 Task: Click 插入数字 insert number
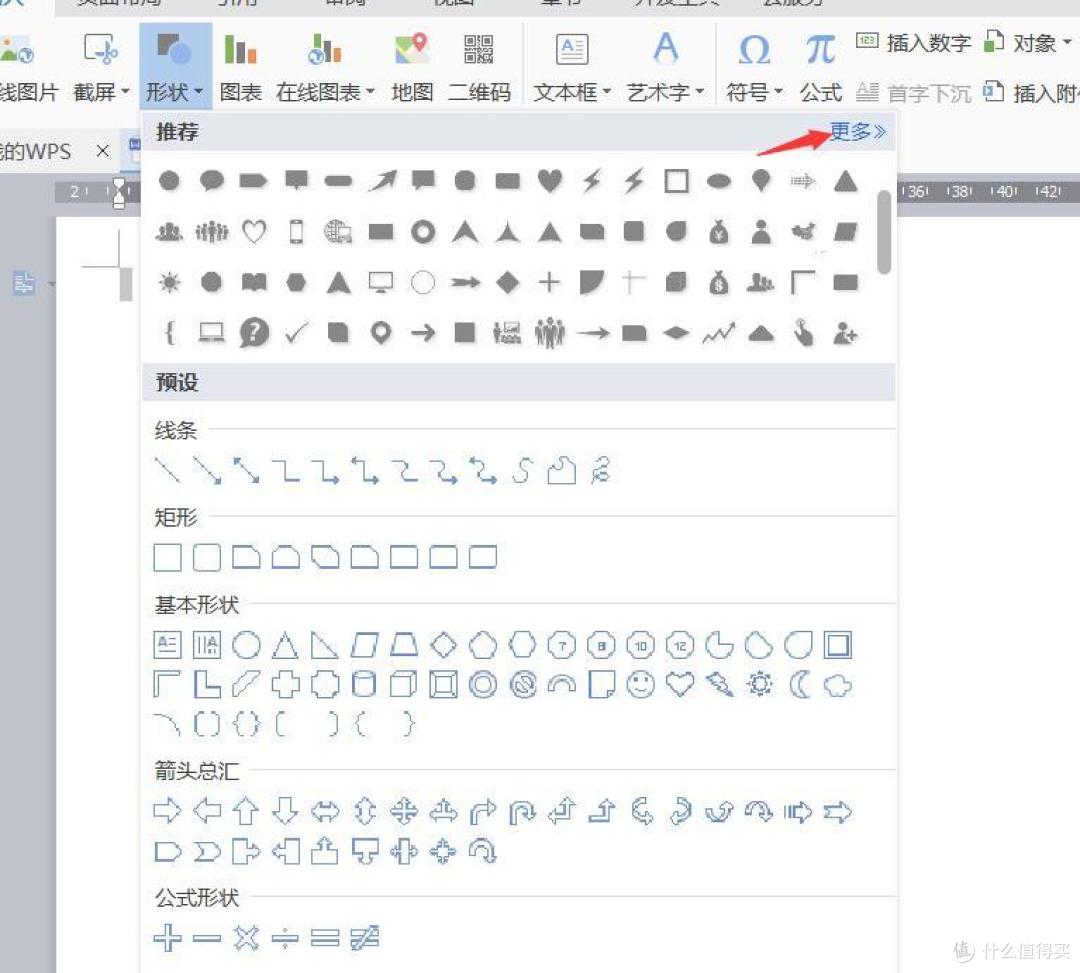tap(913, 43)
